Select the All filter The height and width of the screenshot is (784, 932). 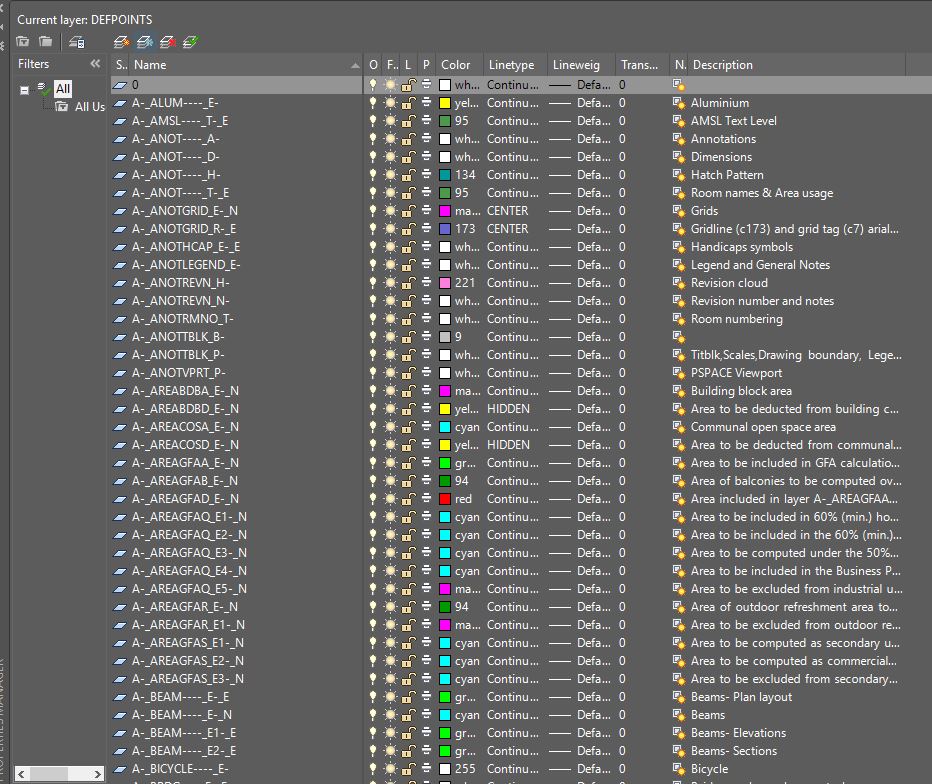click(63, 88)
